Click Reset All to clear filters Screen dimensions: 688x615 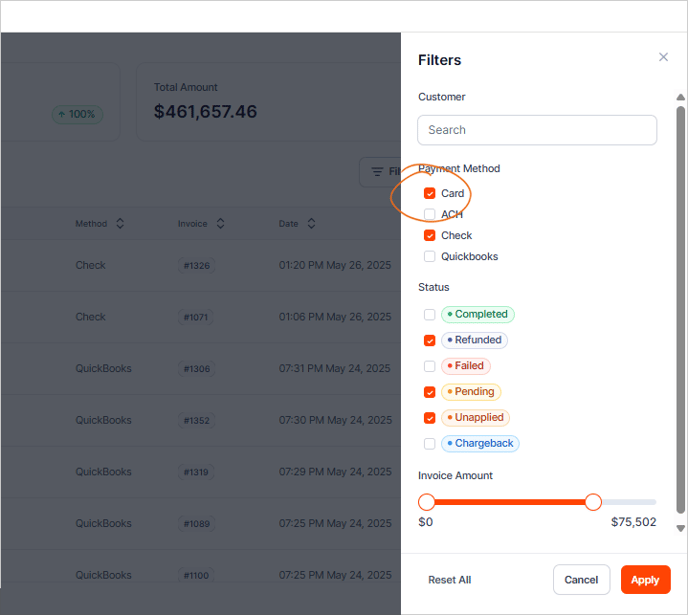[x=449, y=580]
